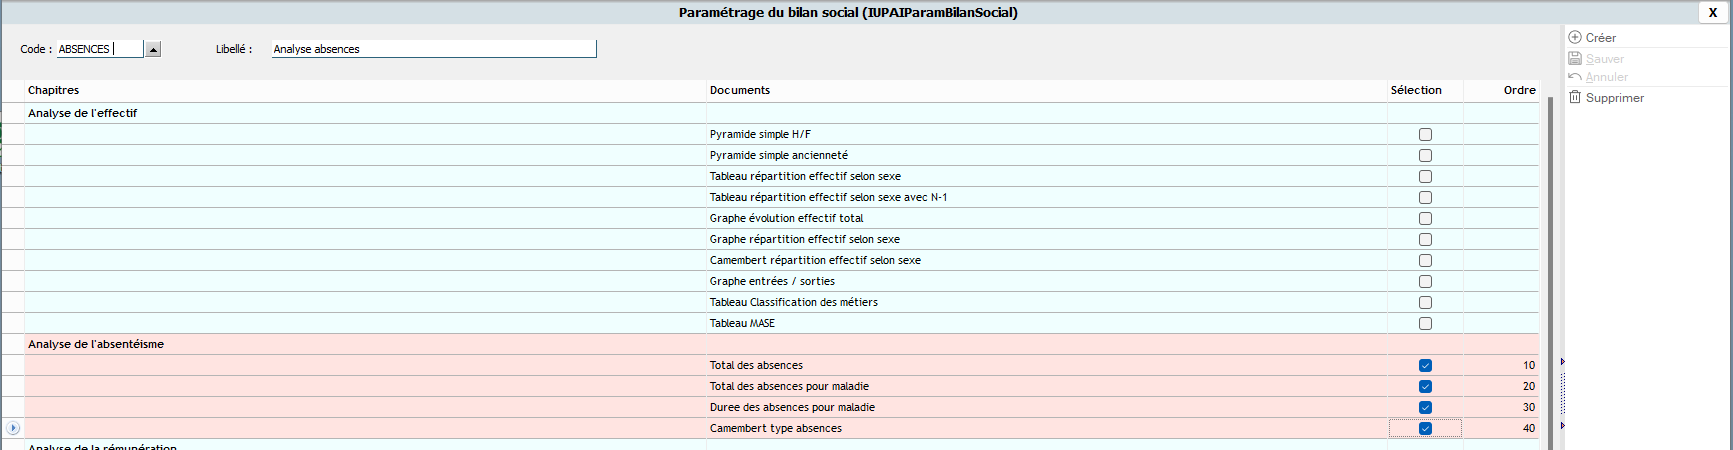The width and height of the screenshot is (1733, 450).
Task: Tick Graphe entrées / sorties checkbox
Action: (1425, 281)
